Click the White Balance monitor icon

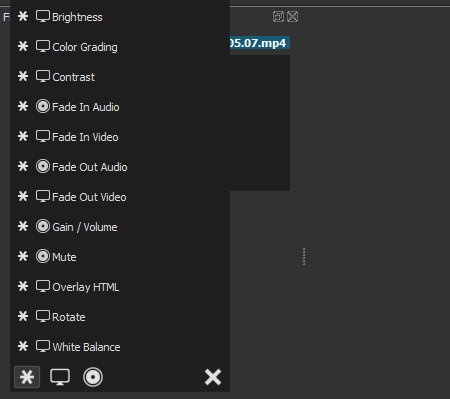click(43, 346)
